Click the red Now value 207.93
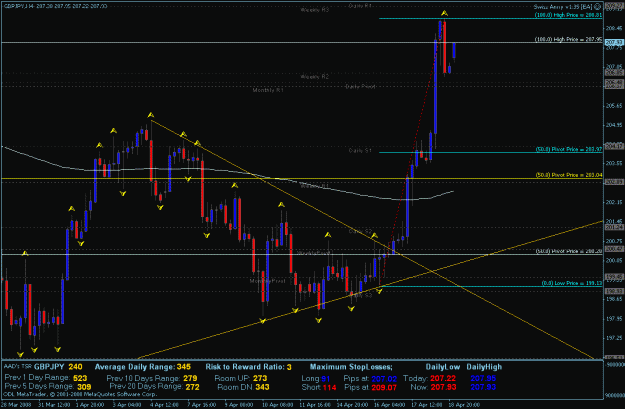Image resolution: width=625 pixels, height=409 pixels. coord(443,387)
